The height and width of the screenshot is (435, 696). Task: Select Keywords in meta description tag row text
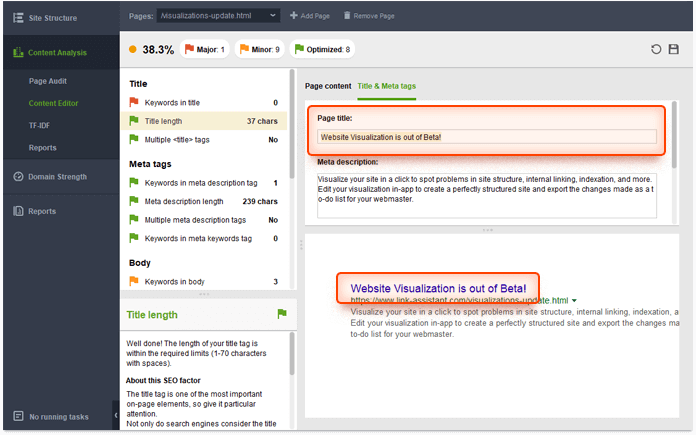pos(201,183)
